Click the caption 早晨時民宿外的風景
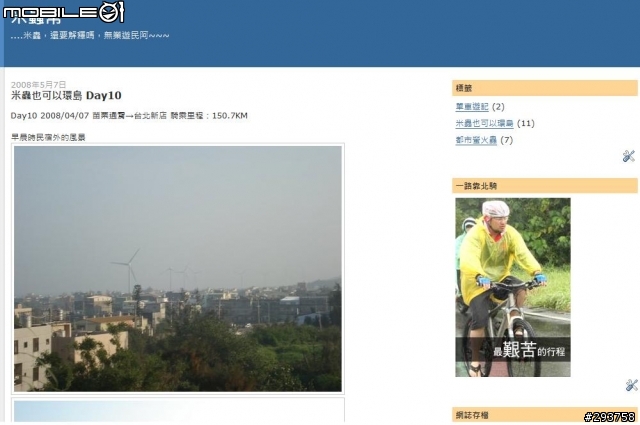The height and width of the screenshot is (425, 640). click(x=48, y=138)
